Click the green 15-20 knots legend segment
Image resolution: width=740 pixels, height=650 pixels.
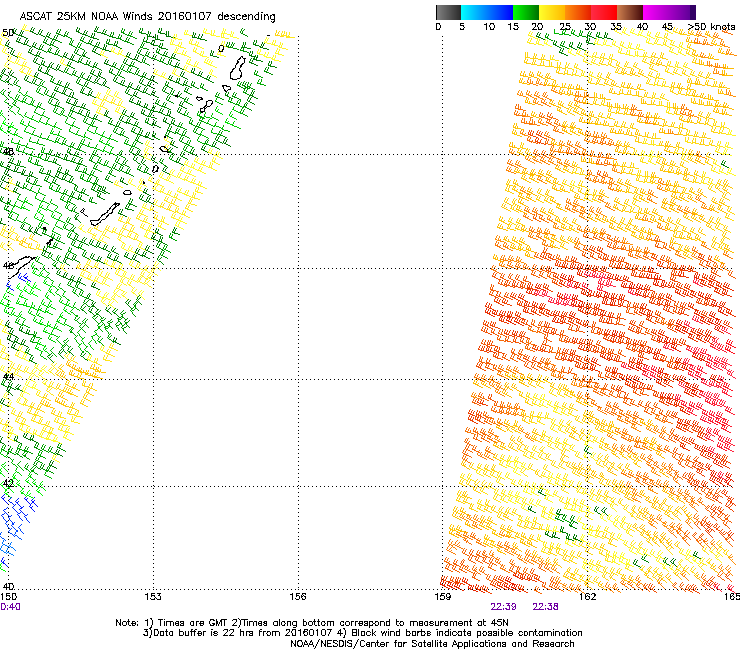526,12
